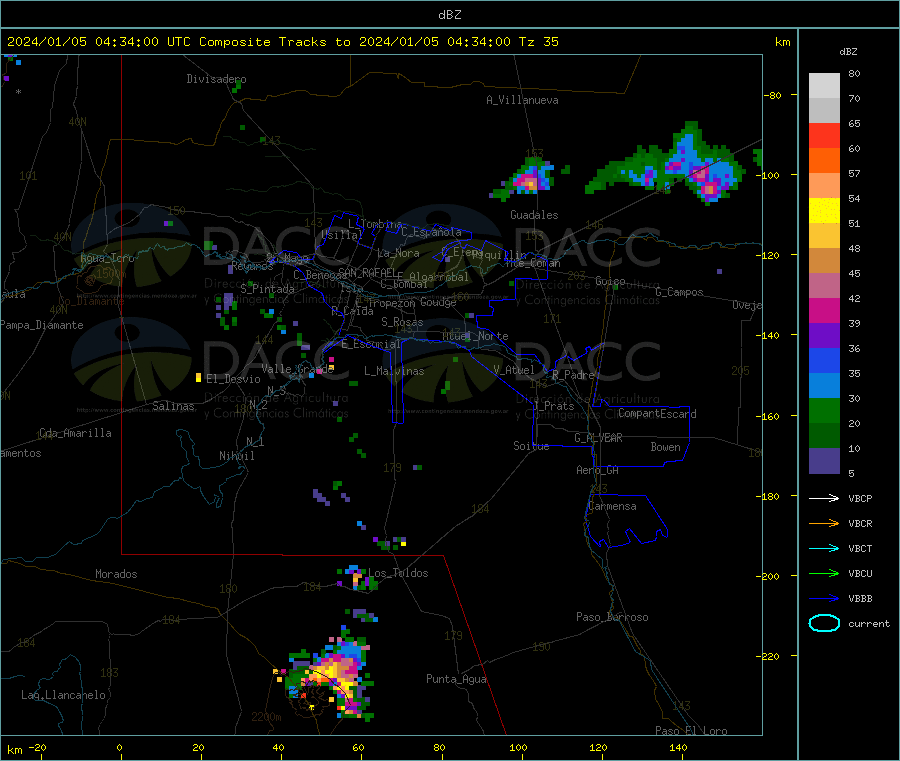
Task: Select the 5-10 dBZ purple swatch
Action: click(x=824, y=461)
